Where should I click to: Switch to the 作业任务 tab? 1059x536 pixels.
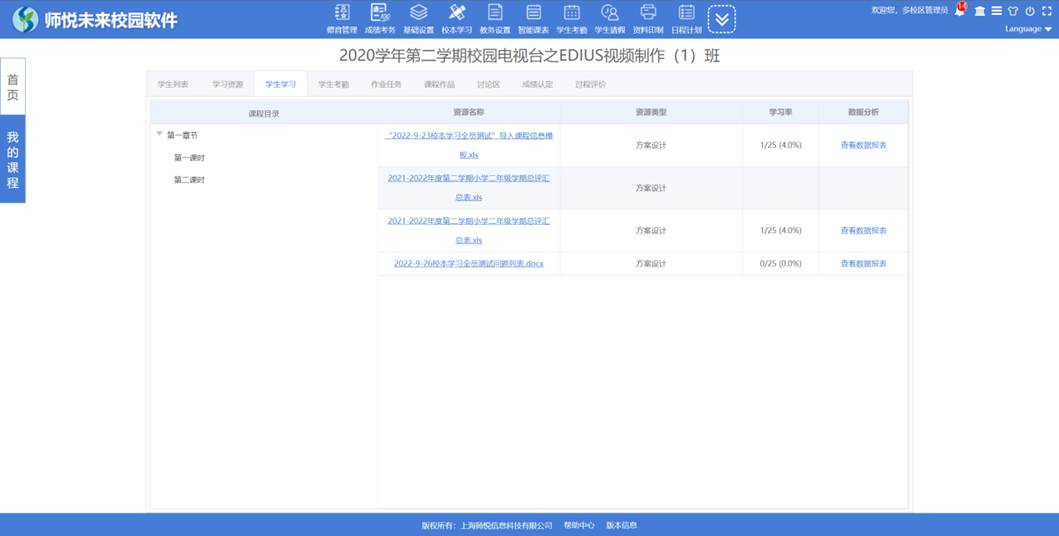[386, 85]
